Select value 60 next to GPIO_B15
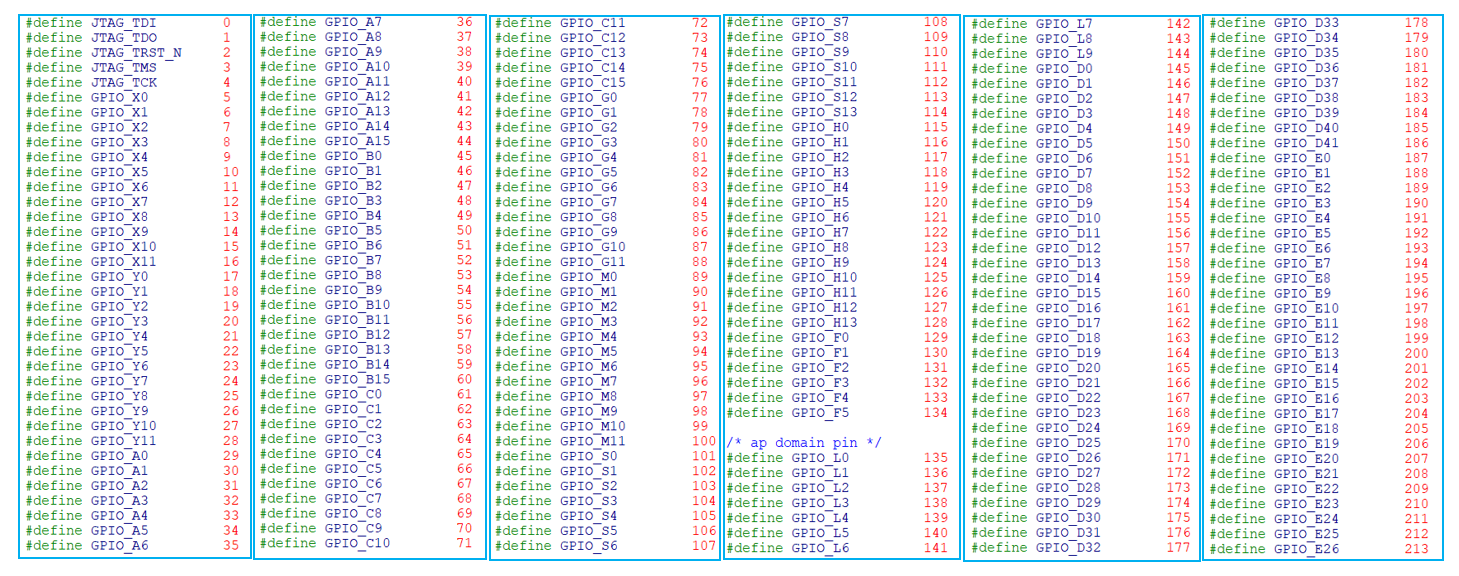This screenshot has width=1459, height=576. point(464,379)
